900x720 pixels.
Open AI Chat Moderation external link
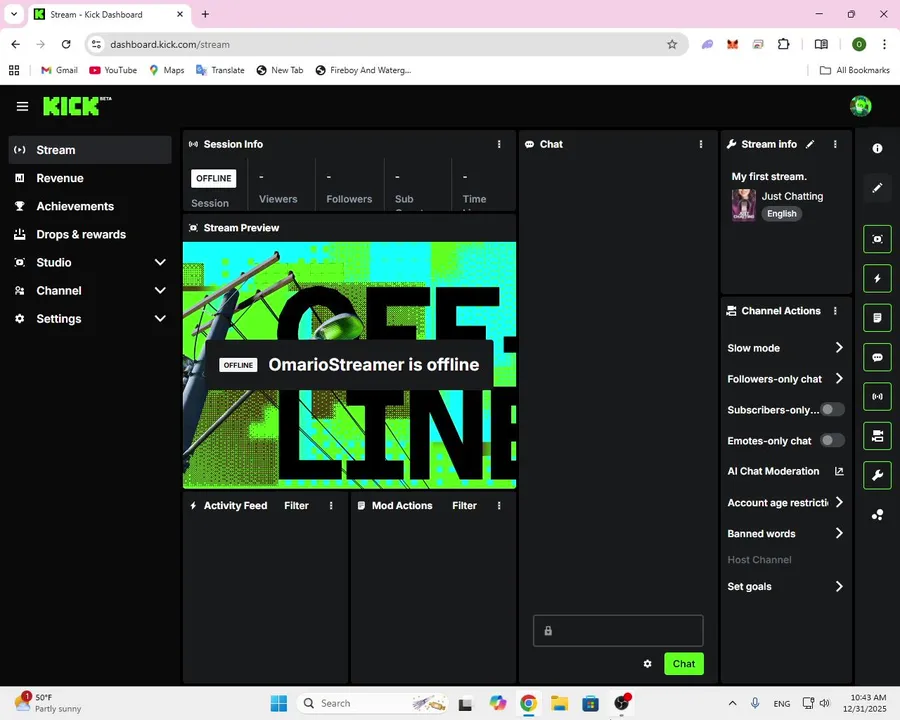(839, 471)
